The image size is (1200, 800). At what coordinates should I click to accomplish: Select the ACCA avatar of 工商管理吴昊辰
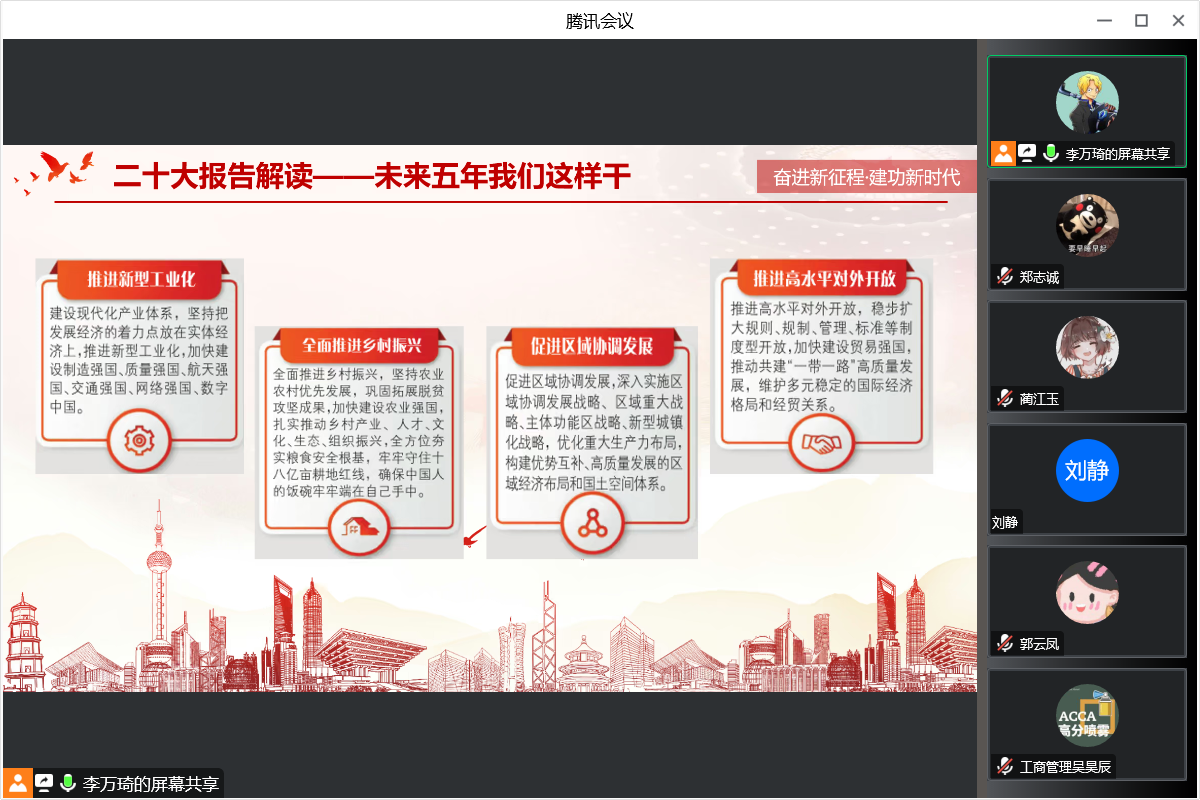[1087, 715]
